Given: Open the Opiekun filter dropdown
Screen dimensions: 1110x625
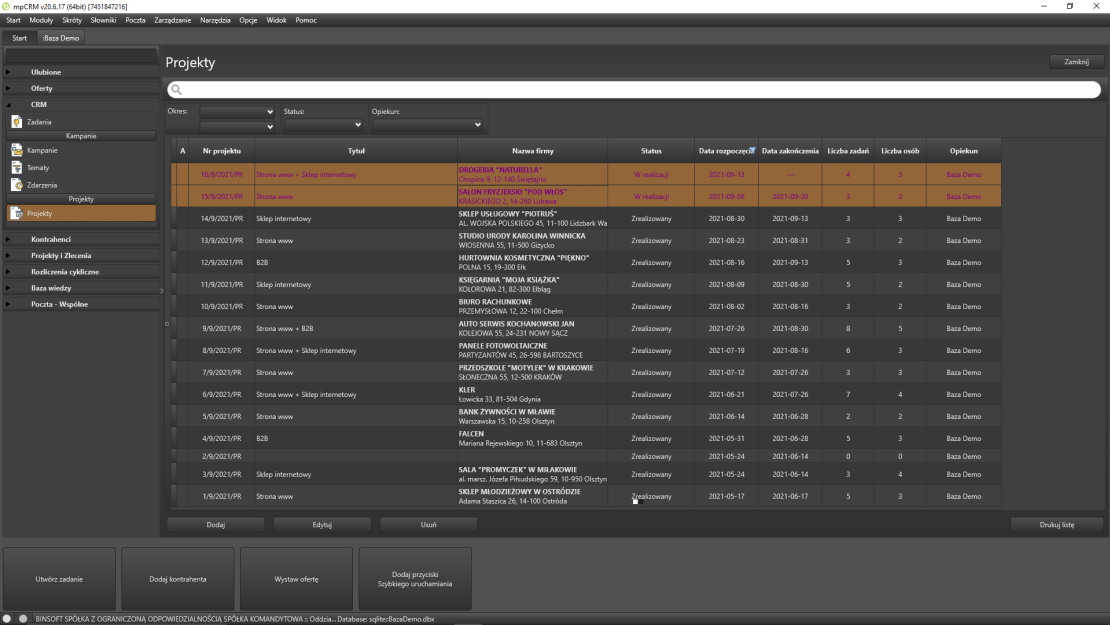Looking at the screenshot, I should click(428, 125).
